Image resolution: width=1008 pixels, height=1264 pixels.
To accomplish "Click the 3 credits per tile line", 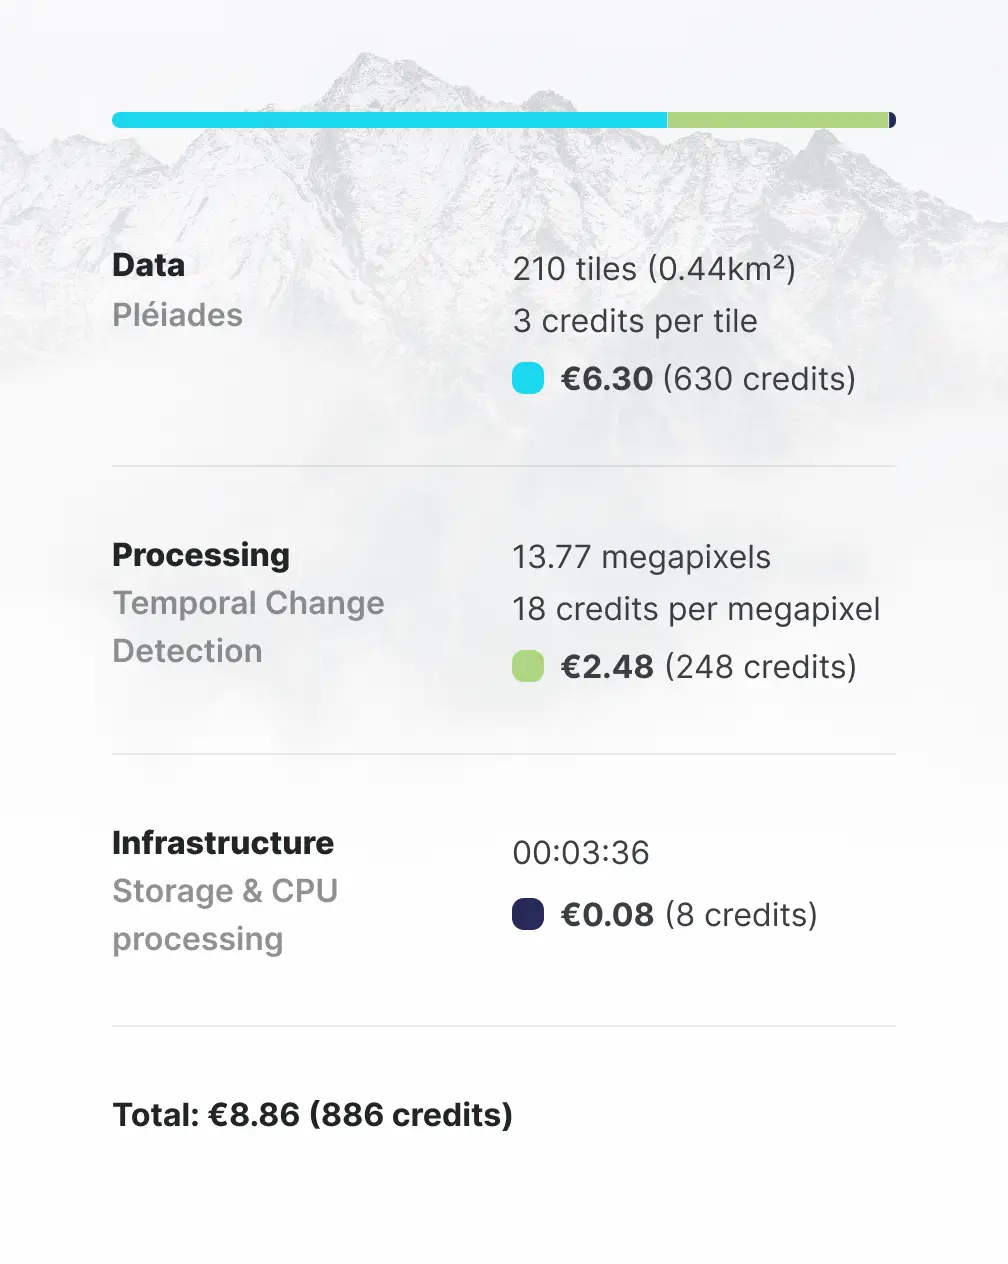I will (x=635, y=321).
